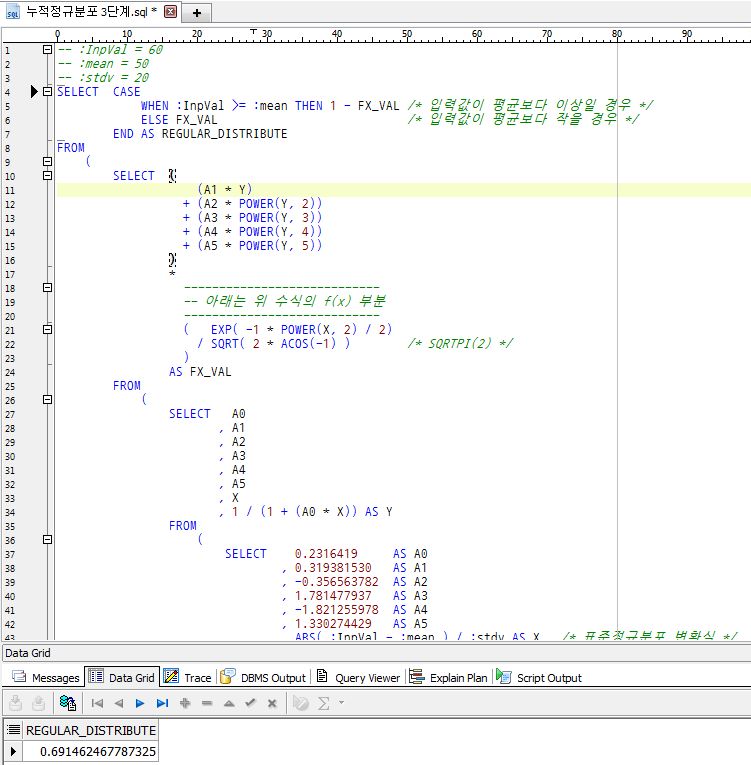Go to the next record
751x765 pixels.
pyautogui.click(x=140, y=703)
